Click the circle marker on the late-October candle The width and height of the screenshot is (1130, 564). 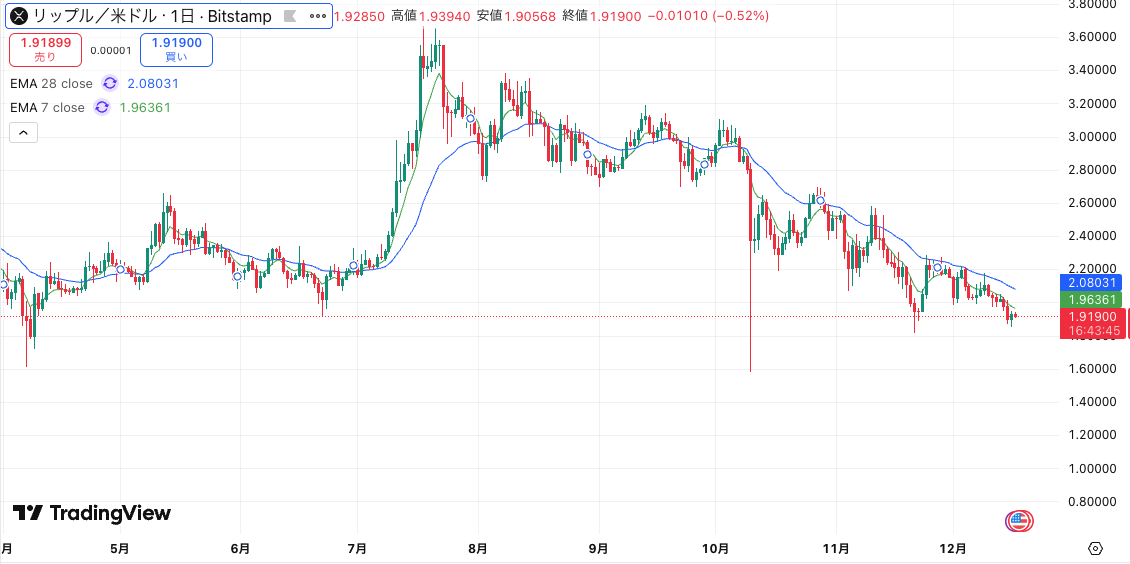tap(820, 201)
